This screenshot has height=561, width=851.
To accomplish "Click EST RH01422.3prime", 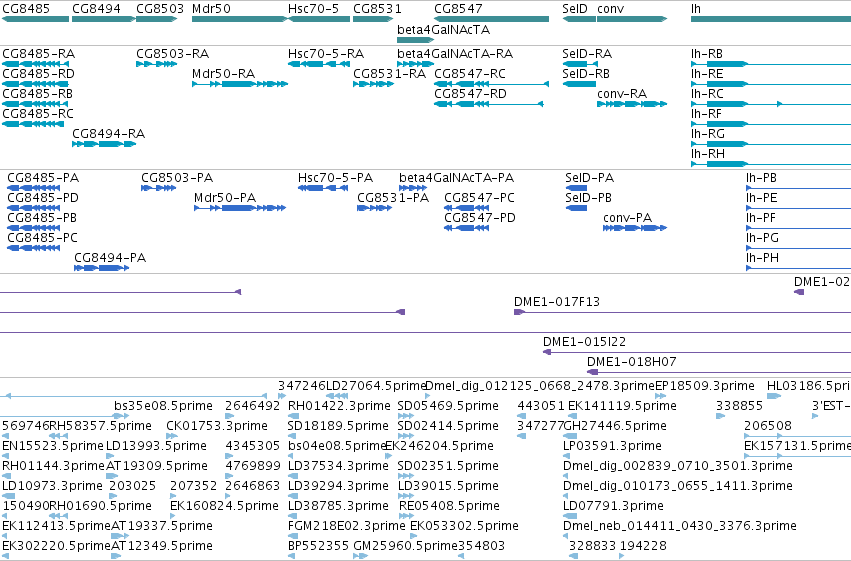I will [x=339, y=406].
